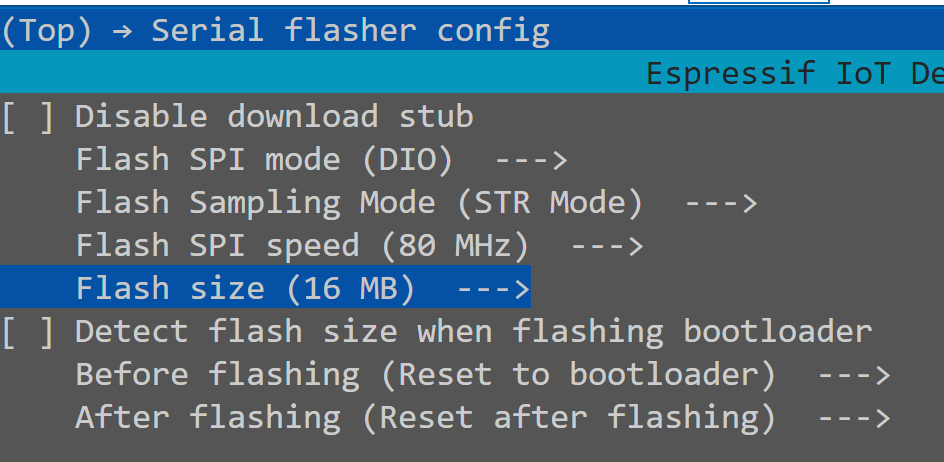Click the arrow after After flashing entry
The width and height of the screenshot is (944, 462).
(x=854, y=419)
